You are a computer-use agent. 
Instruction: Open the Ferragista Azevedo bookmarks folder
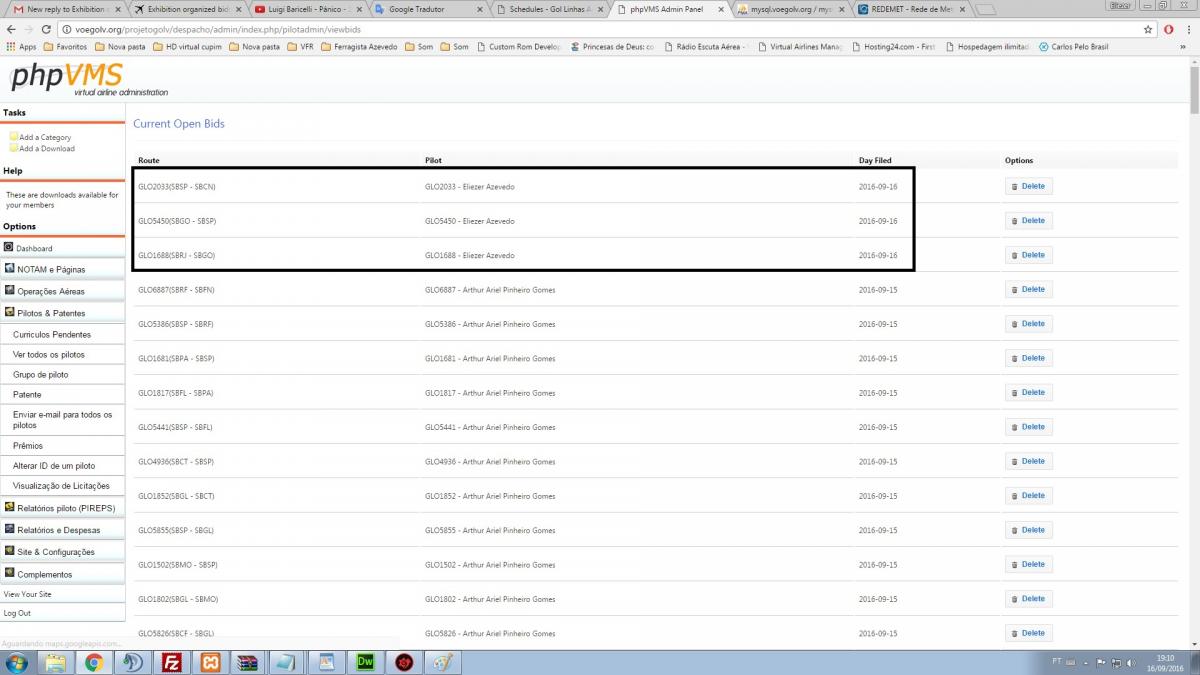tap(358, 47)
